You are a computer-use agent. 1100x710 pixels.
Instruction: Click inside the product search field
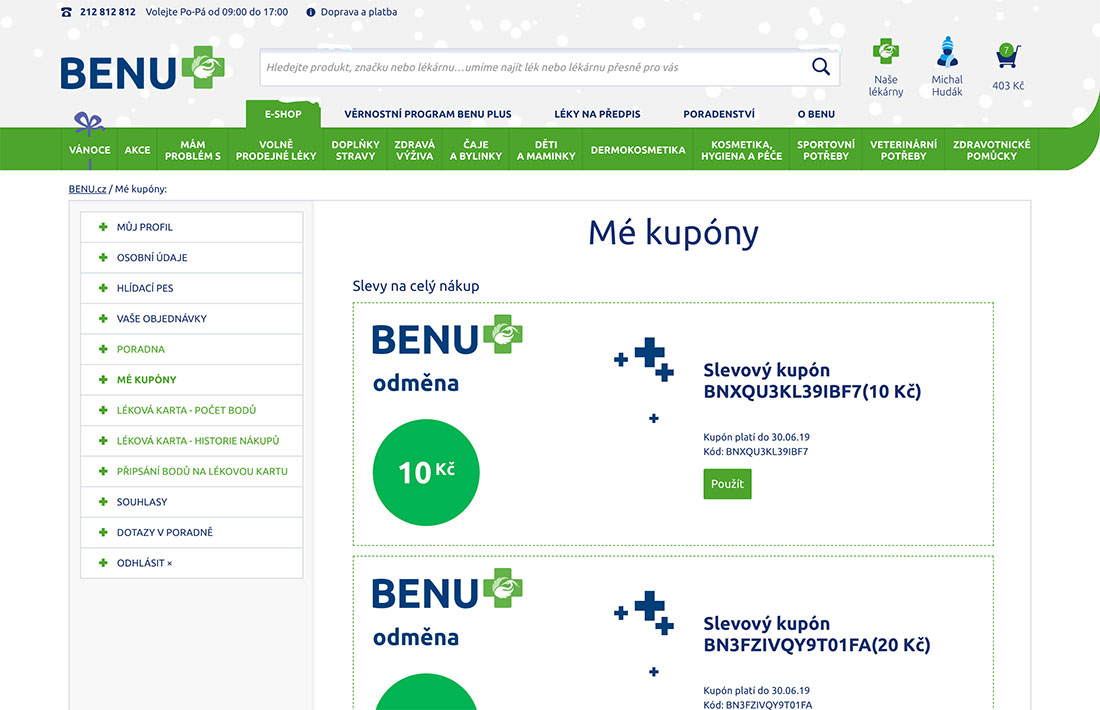[533, 67]
